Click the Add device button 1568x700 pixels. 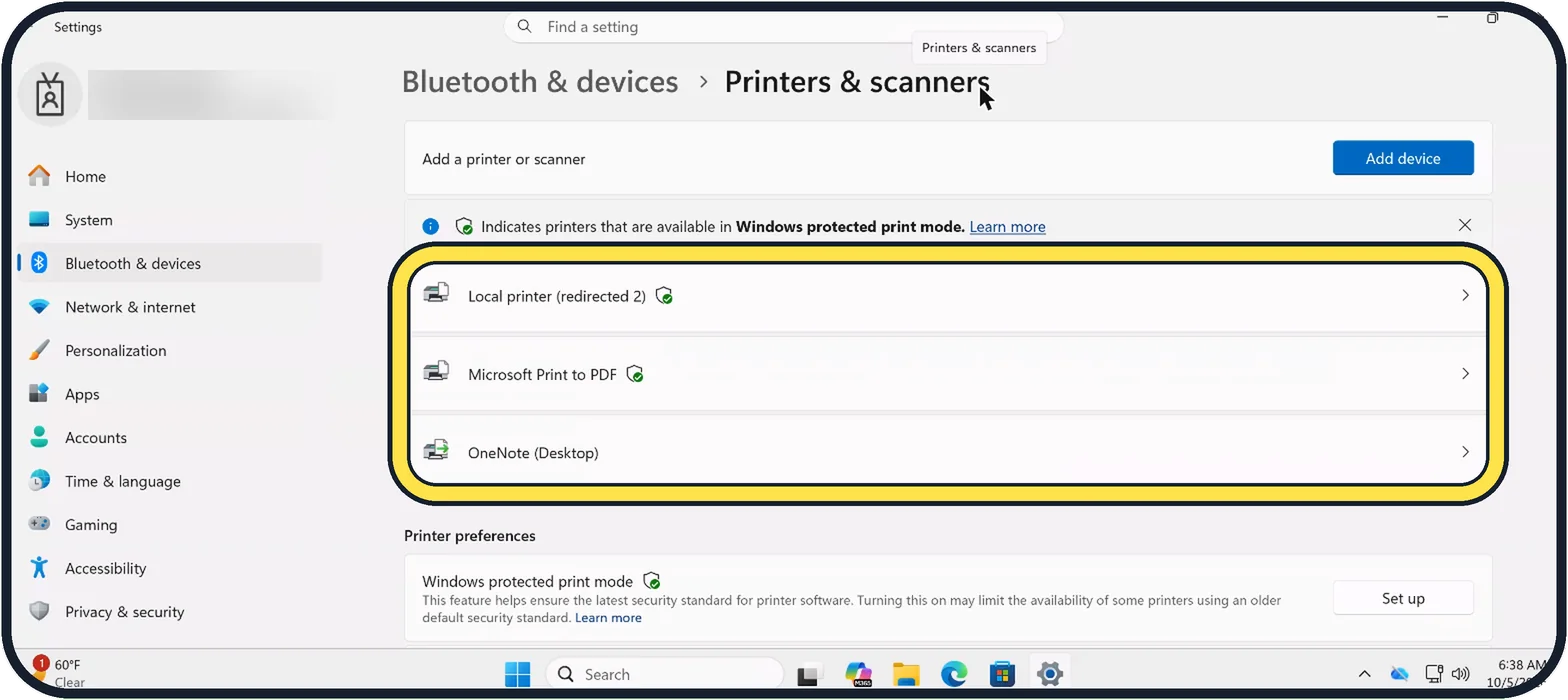pos(1403,158)
